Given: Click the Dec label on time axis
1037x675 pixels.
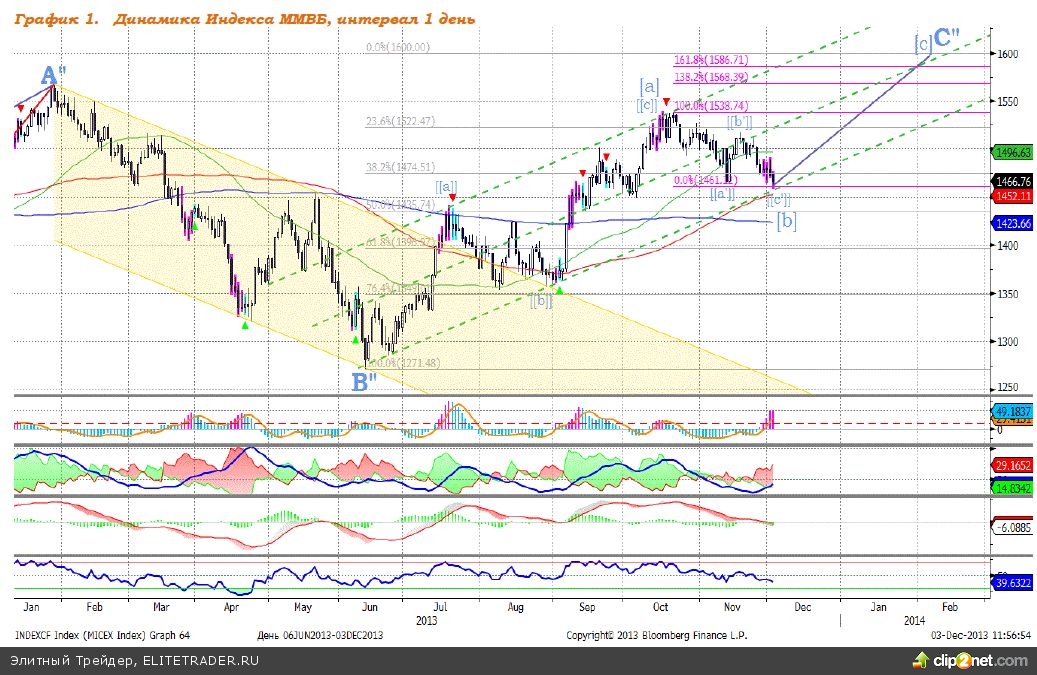Looking at the screenshot, I should coord(800,607).
